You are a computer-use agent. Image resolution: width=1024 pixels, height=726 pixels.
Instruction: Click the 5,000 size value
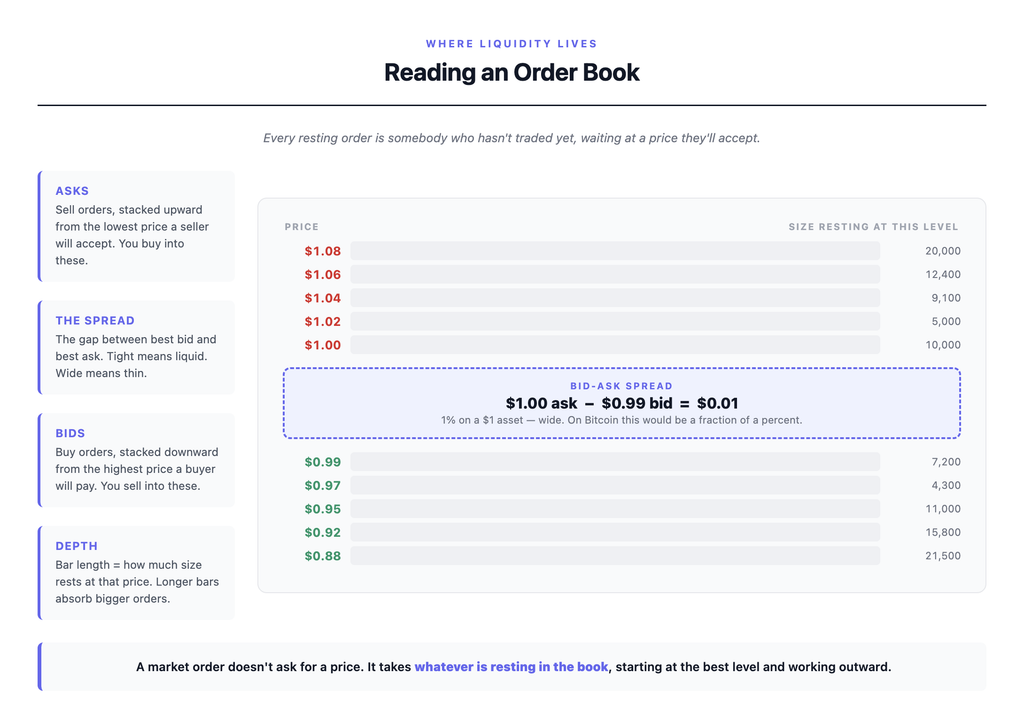tap(946, 321)
